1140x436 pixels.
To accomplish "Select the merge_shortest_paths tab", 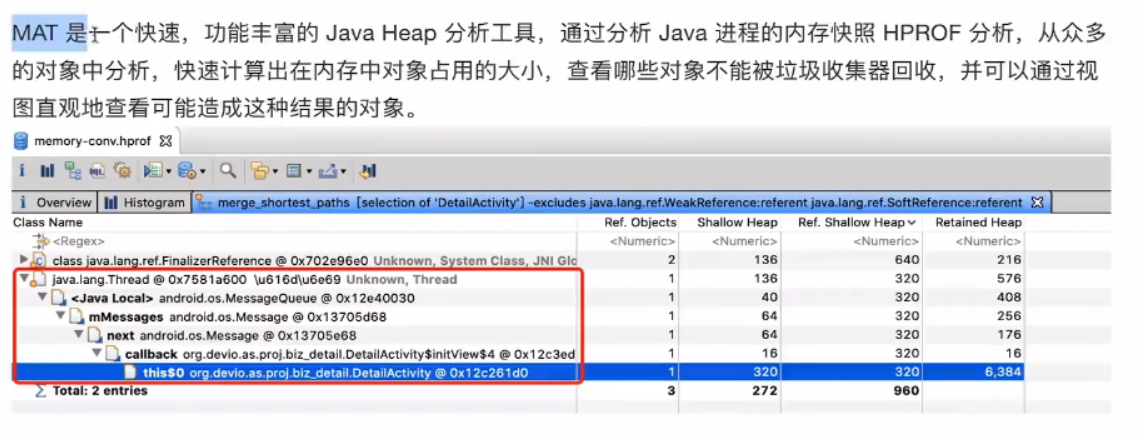I will pos(622,202).
